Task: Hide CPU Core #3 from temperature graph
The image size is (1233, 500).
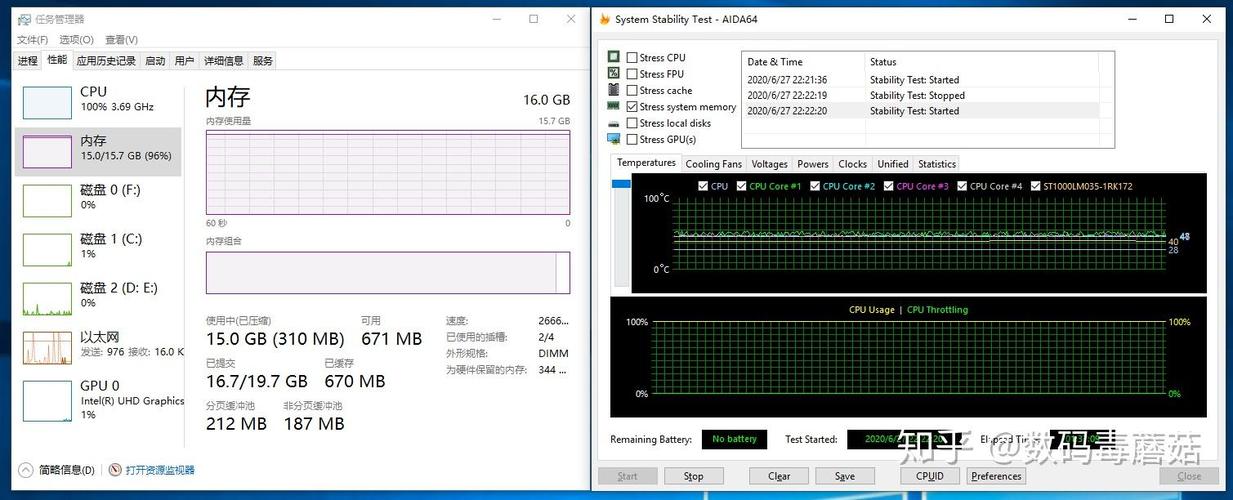Action: pyautogui.click(x=889, y=186)
